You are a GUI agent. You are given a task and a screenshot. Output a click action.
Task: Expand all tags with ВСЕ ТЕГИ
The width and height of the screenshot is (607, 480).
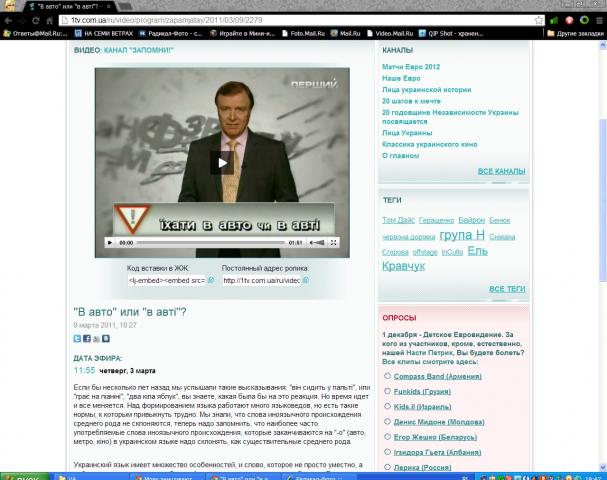pos(506,290)
